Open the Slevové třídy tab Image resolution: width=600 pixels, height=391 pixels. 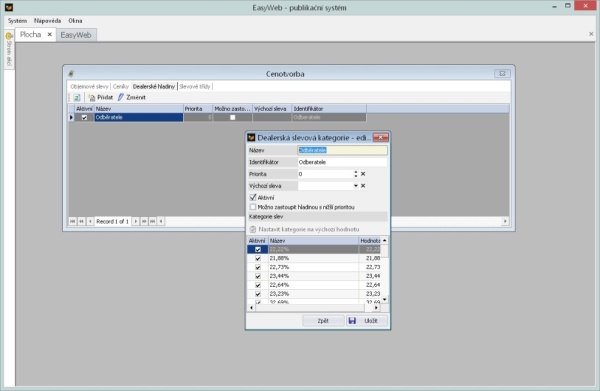[x=195, y=86]
